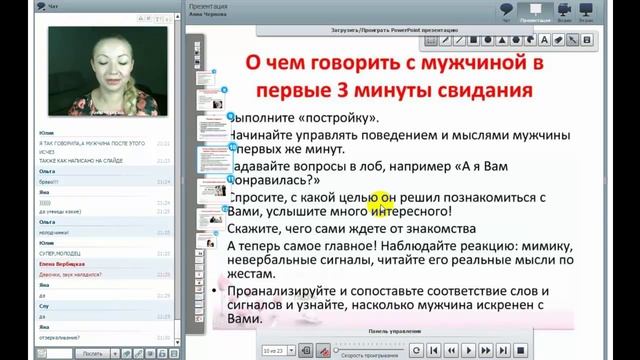Select the filled rectangle tool
This screenshot has width=640, height=360.
473,40
